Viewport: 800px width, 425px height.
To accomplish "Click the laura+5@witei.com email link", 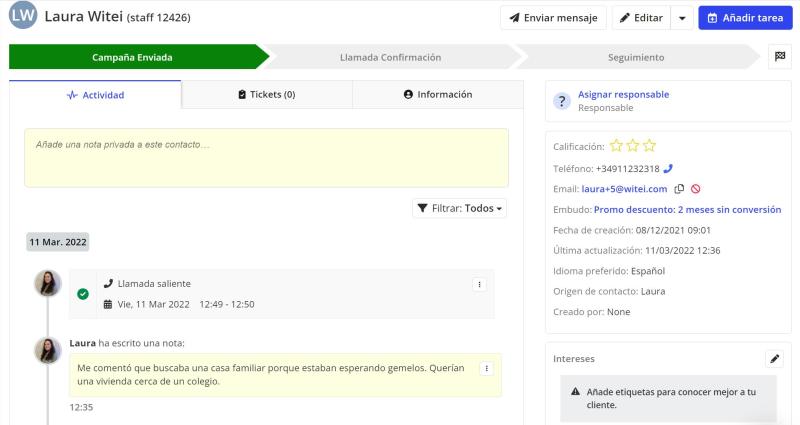I will [x=624, y=189].
